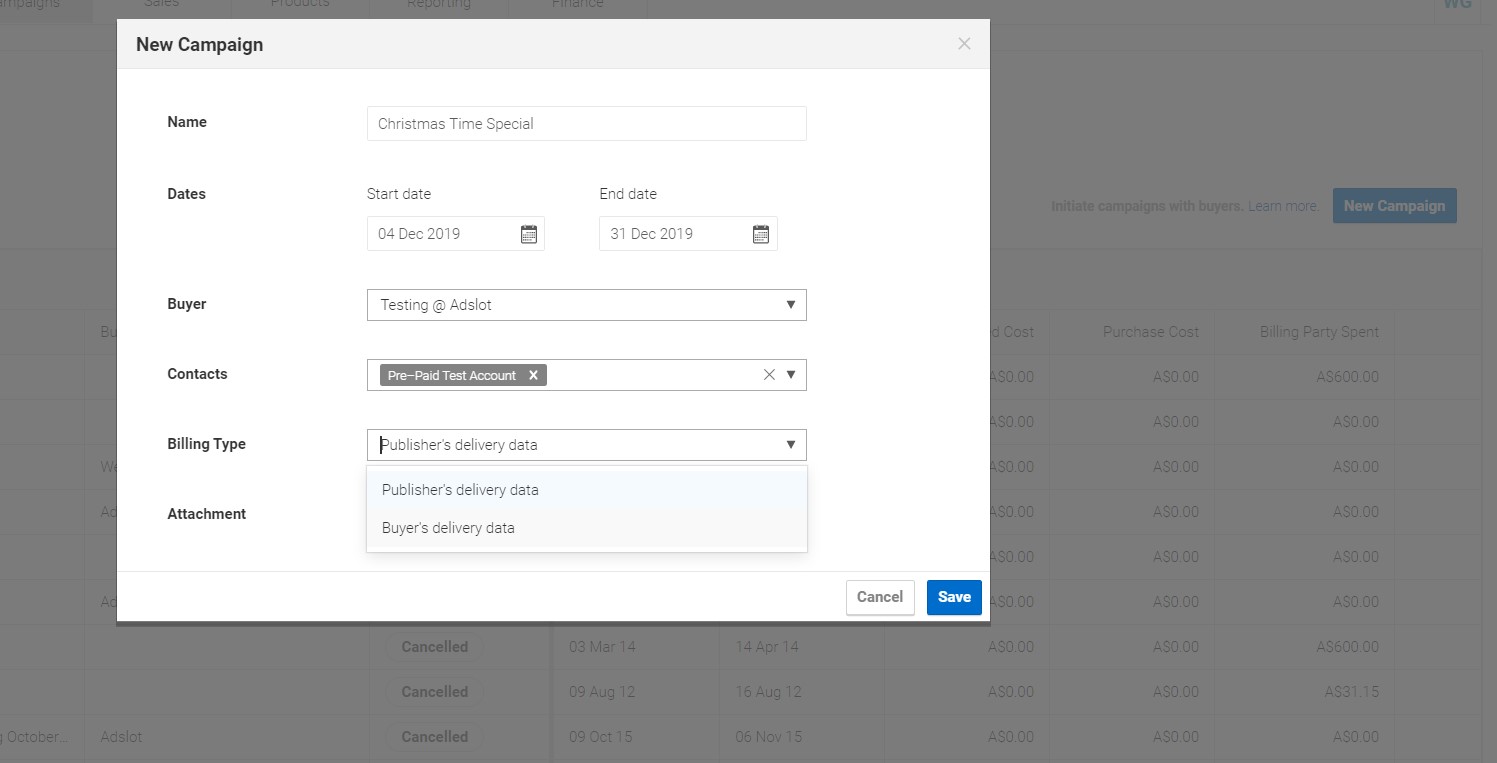This screenshot has width=1497, height=763.
Task: Expand the Buyer dropdown arrow
Action: point(790,305)
